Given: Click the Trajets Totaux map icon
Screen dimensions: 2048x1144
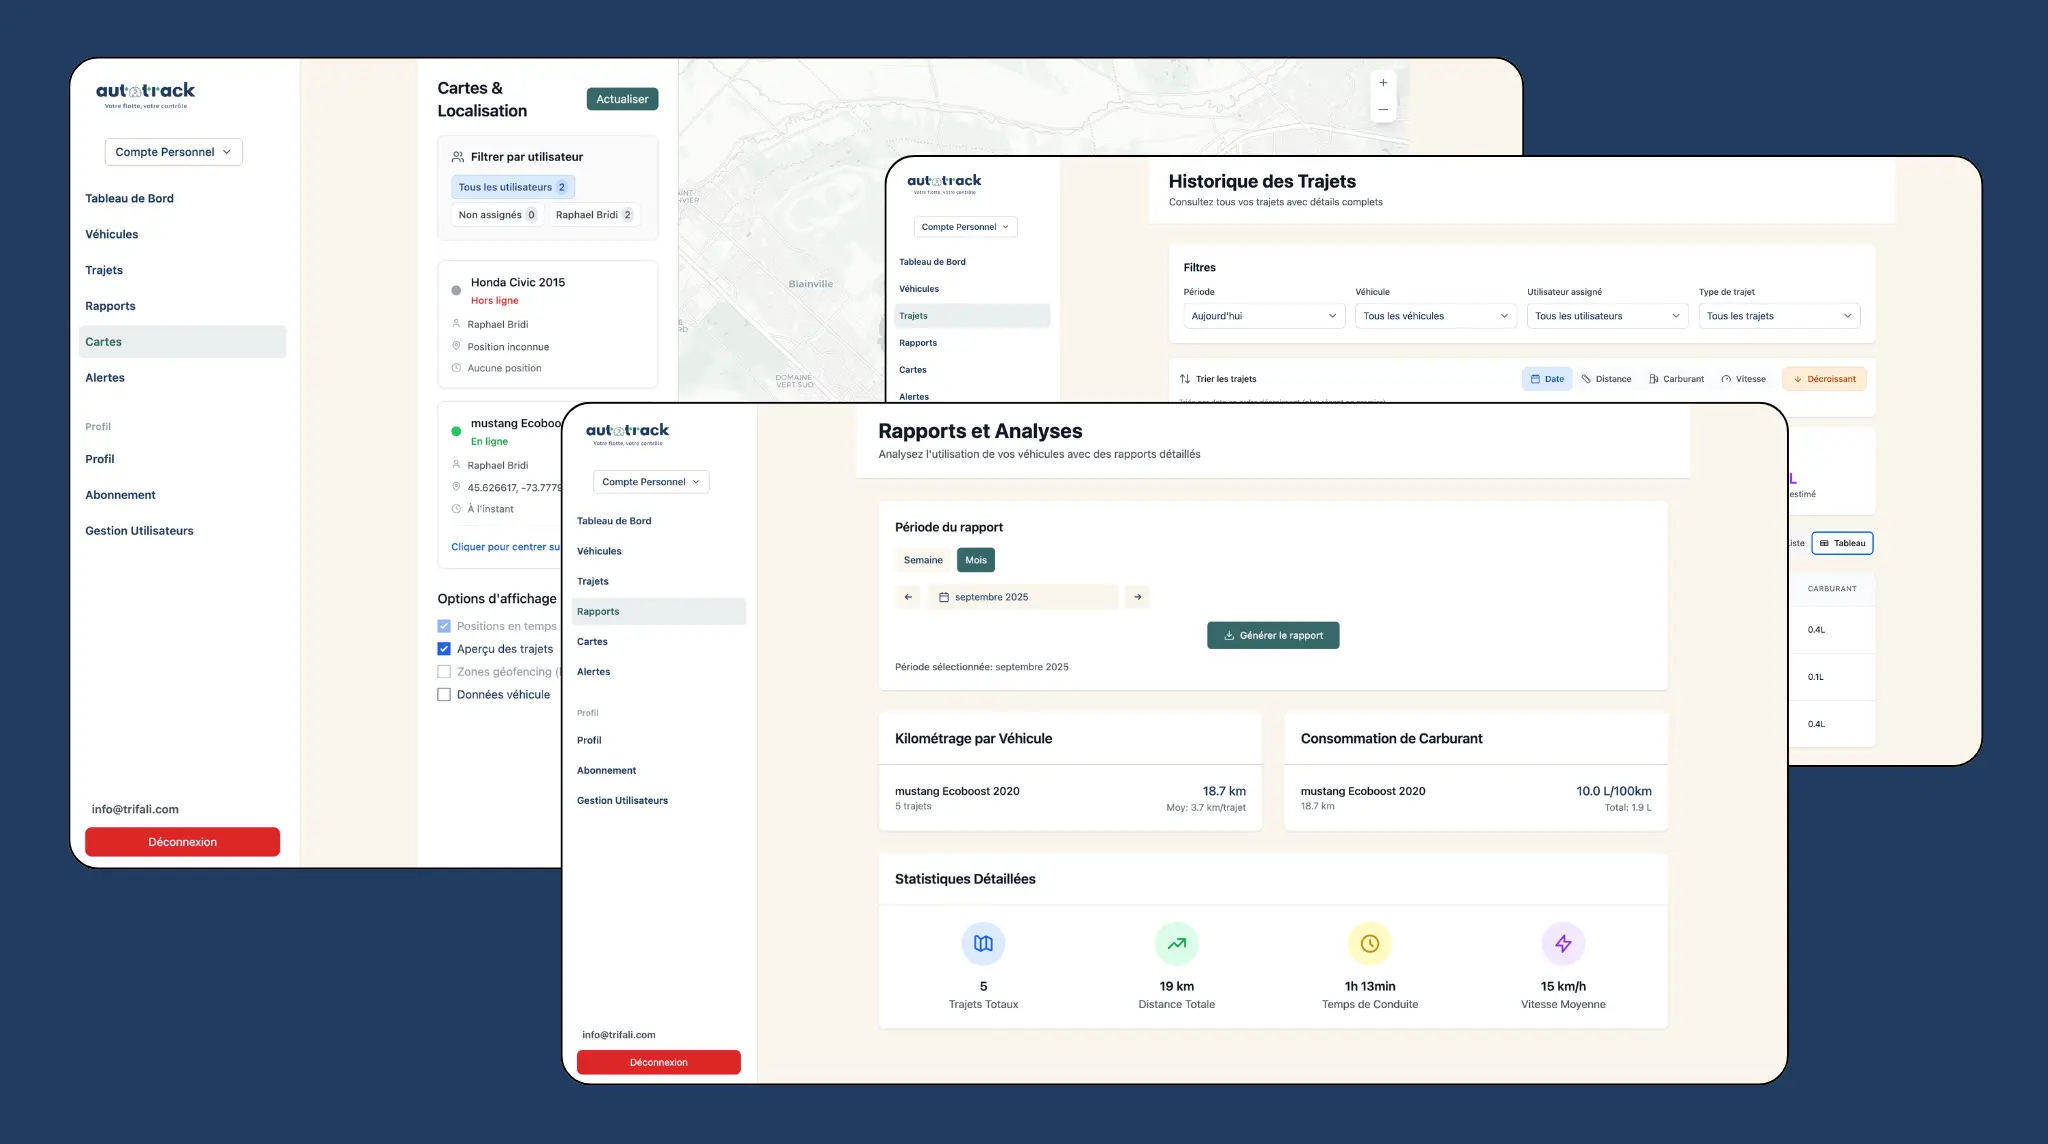Looking at the screenshot, I should click(x=983, y=943).
